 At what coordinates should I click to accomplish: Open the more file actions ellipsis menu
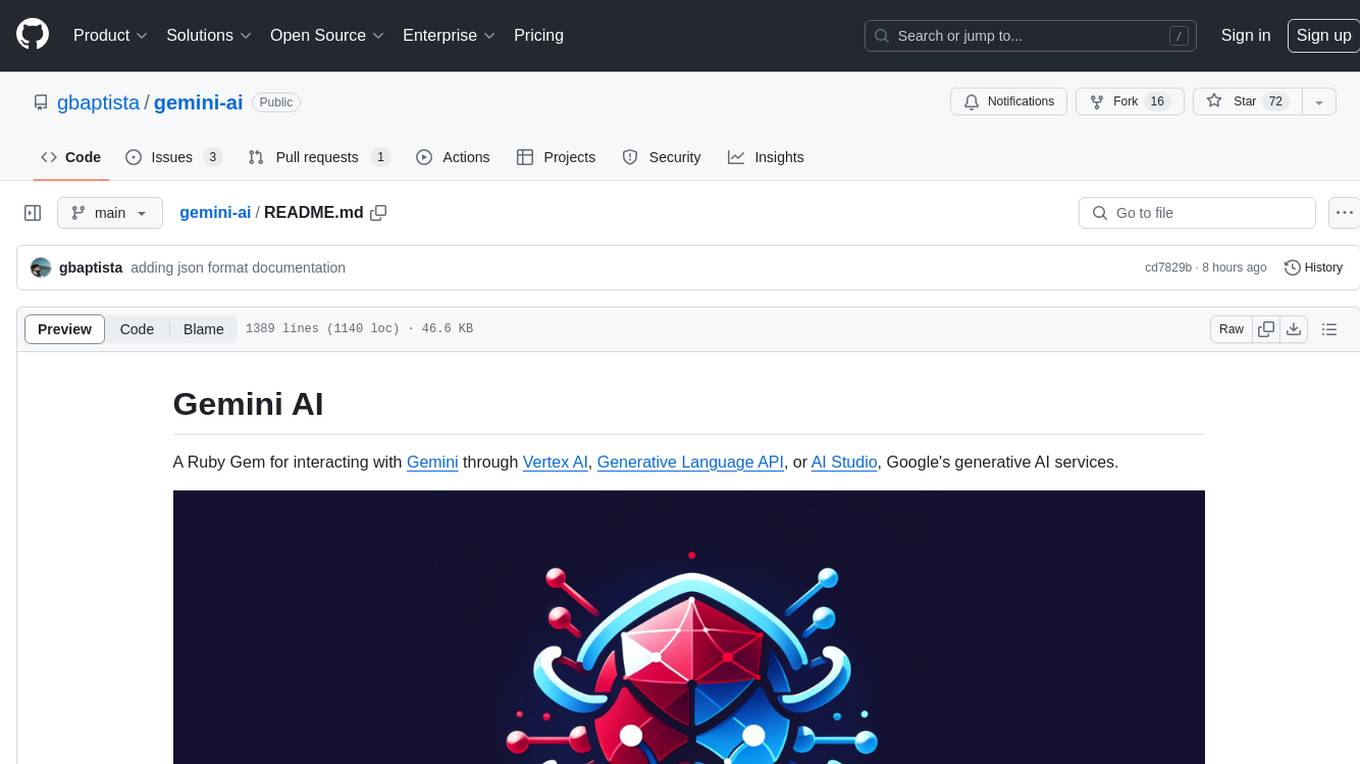(x=1344, y=213)
